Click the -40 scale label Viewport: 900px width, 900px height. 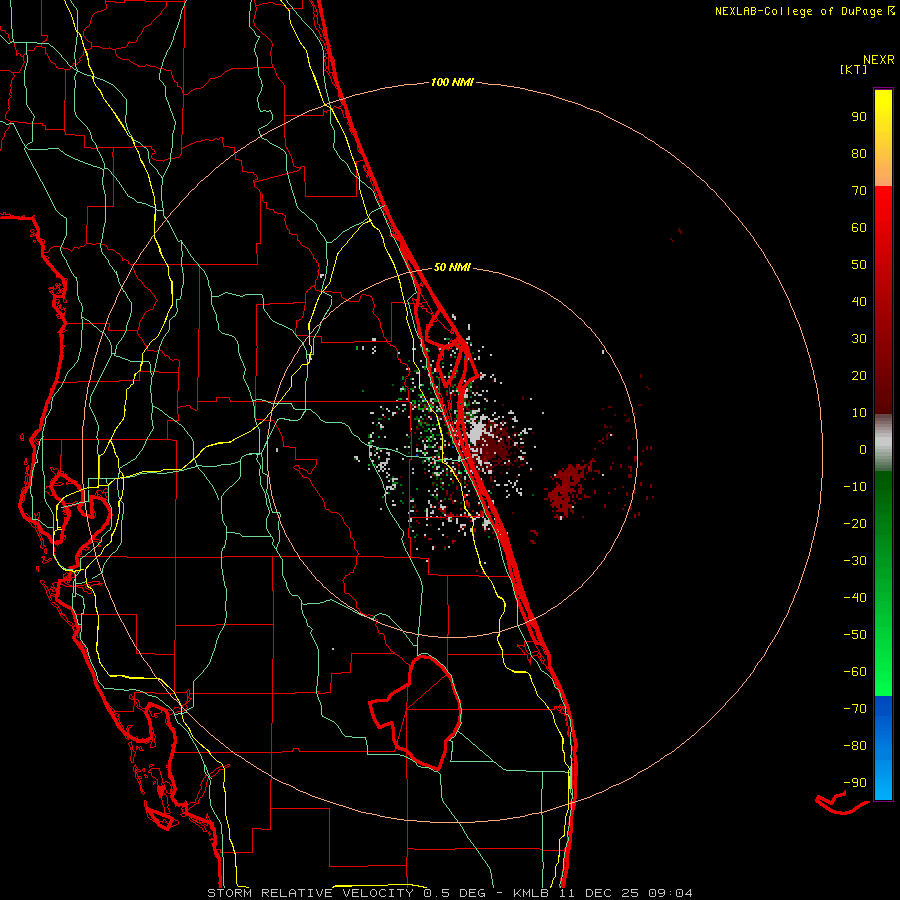click(x=855, y=598)
